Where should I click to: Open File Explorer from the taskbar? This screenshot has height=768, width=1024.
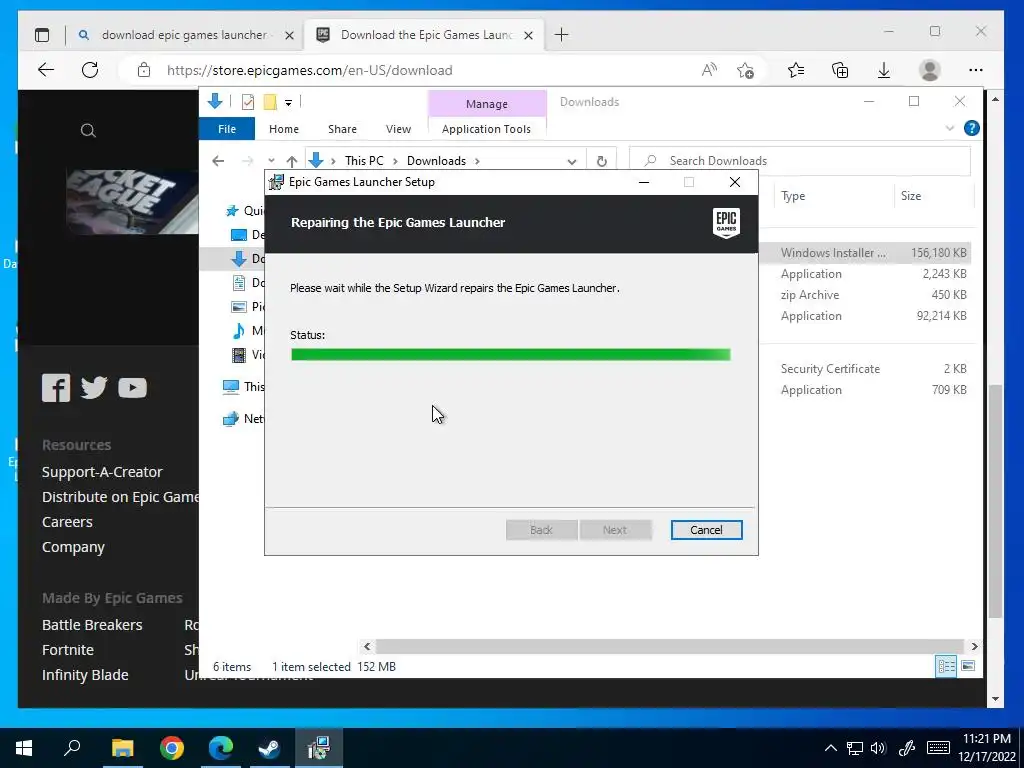pos(122,748)
